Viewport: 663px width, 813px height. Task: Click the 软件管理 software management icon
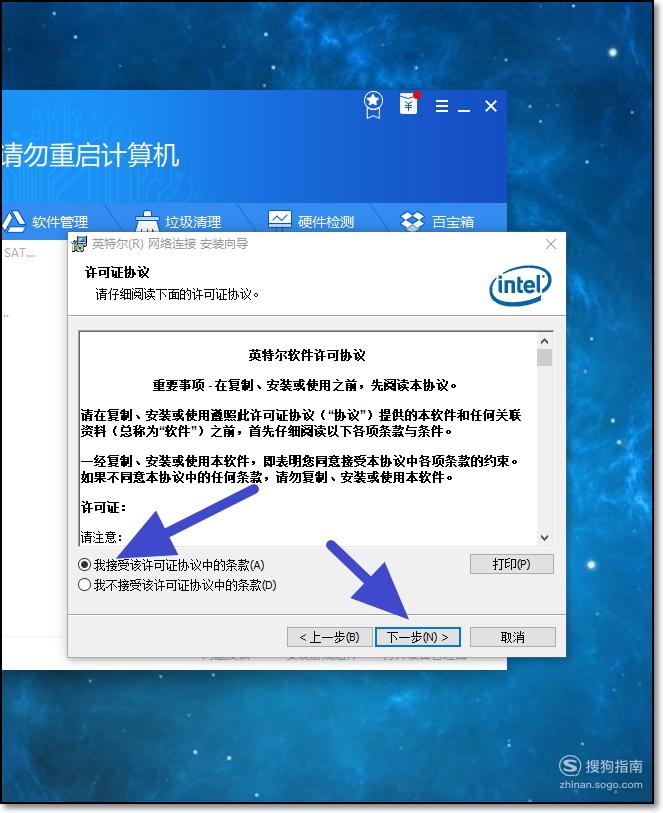coord(13,221)
